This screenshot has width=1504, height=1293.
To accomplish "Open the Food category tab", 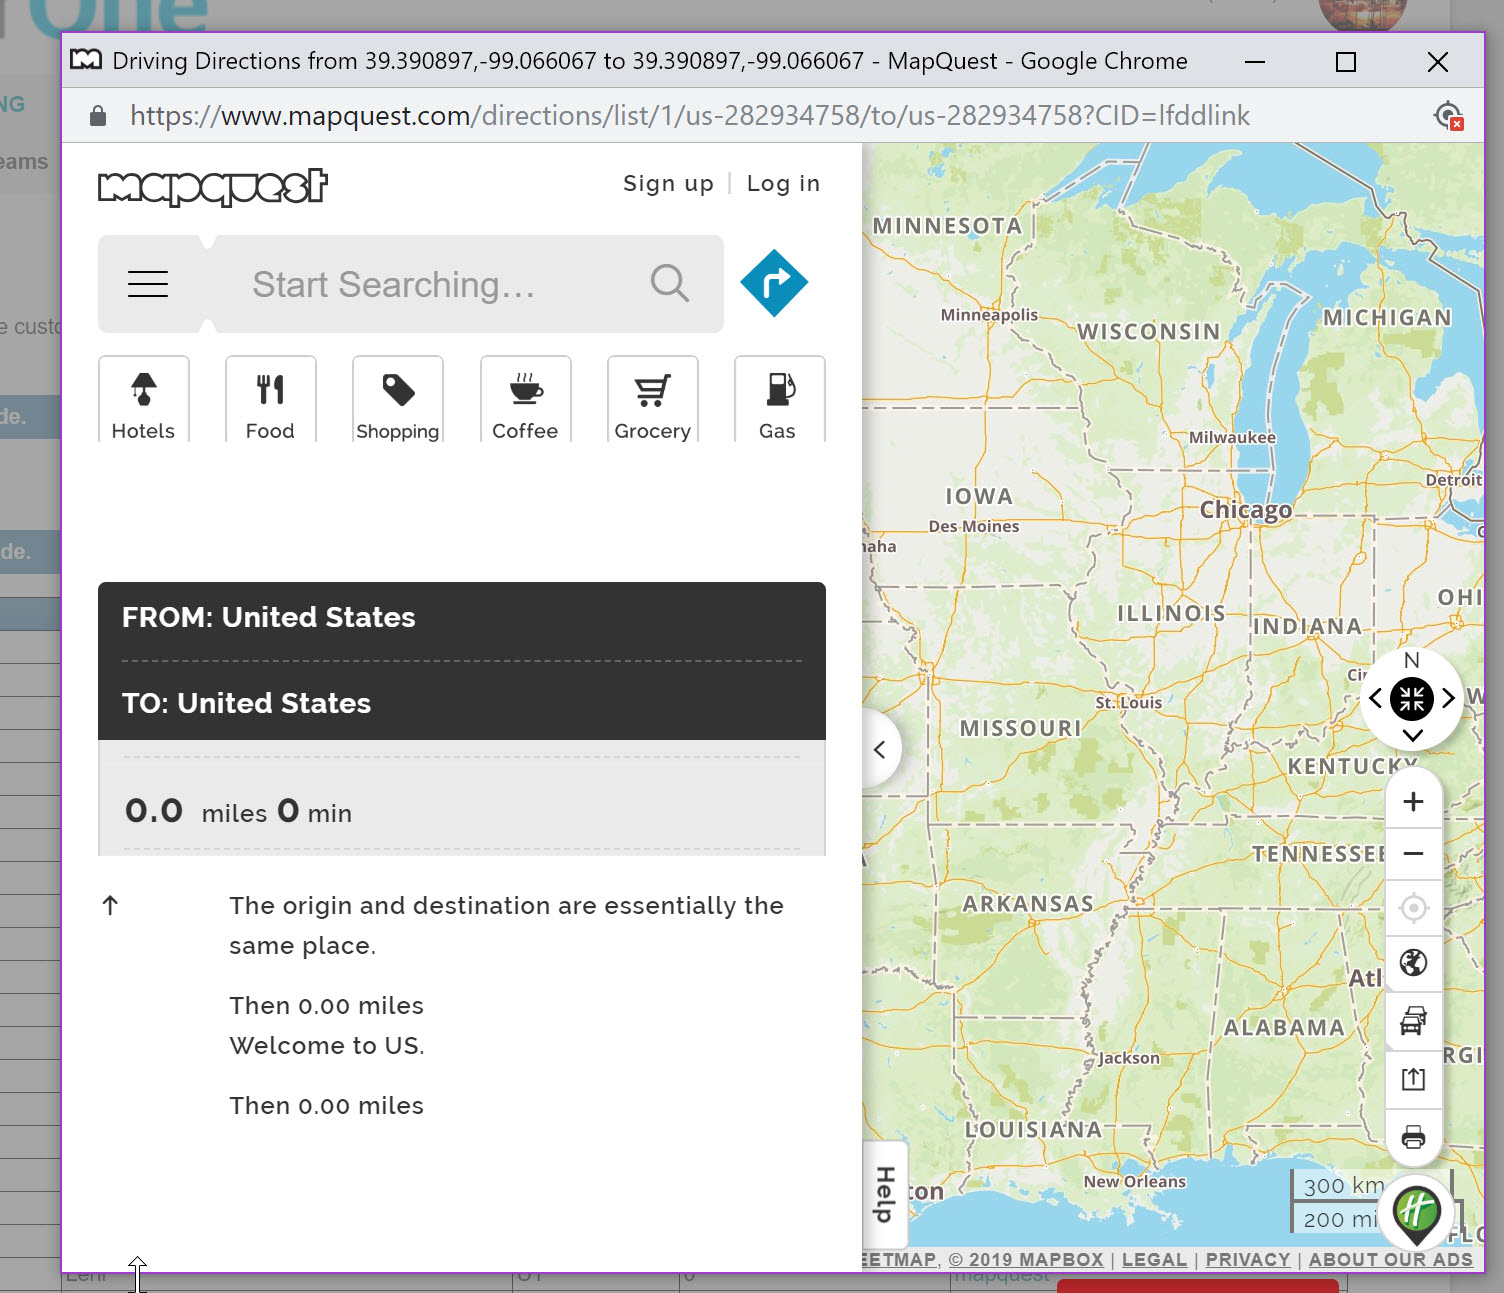I will [270, 400].
